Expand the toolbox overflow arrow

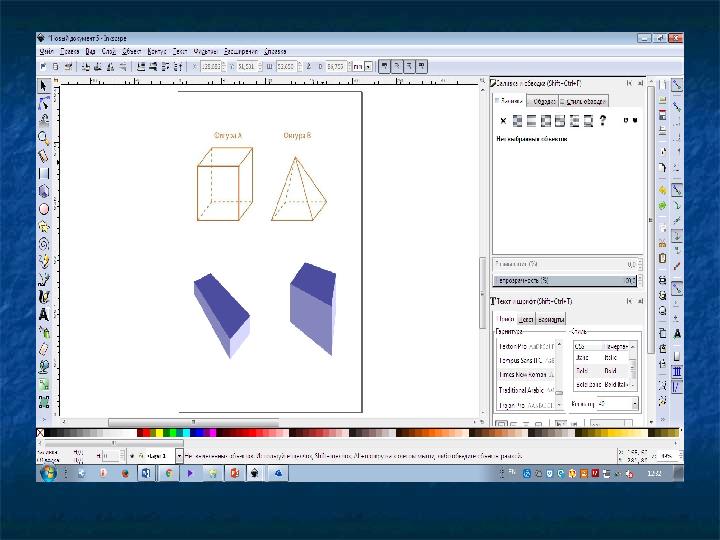pyautogui.click(x=44, y=419)
